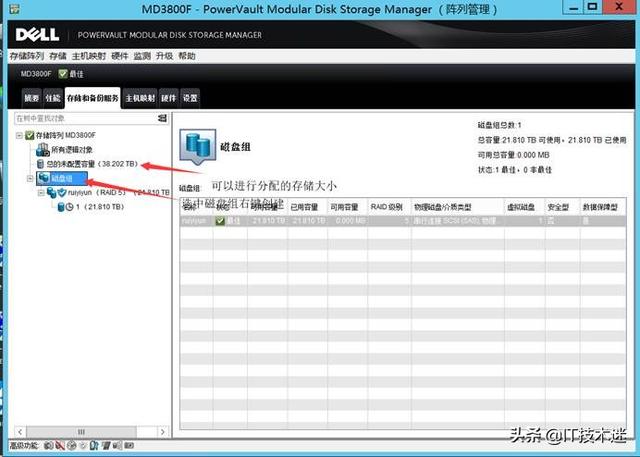This screenshot has width=640, height=457.
Task: Click the 磁盘组总数:1 text
Action: point(500,125)
